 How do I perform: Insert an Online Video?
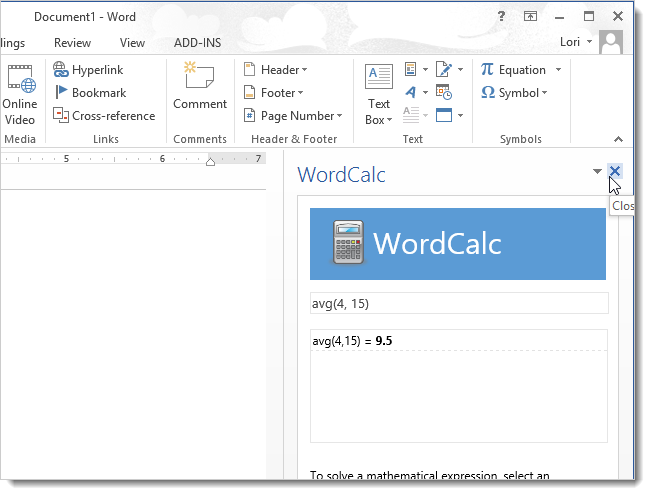(20, 95)
